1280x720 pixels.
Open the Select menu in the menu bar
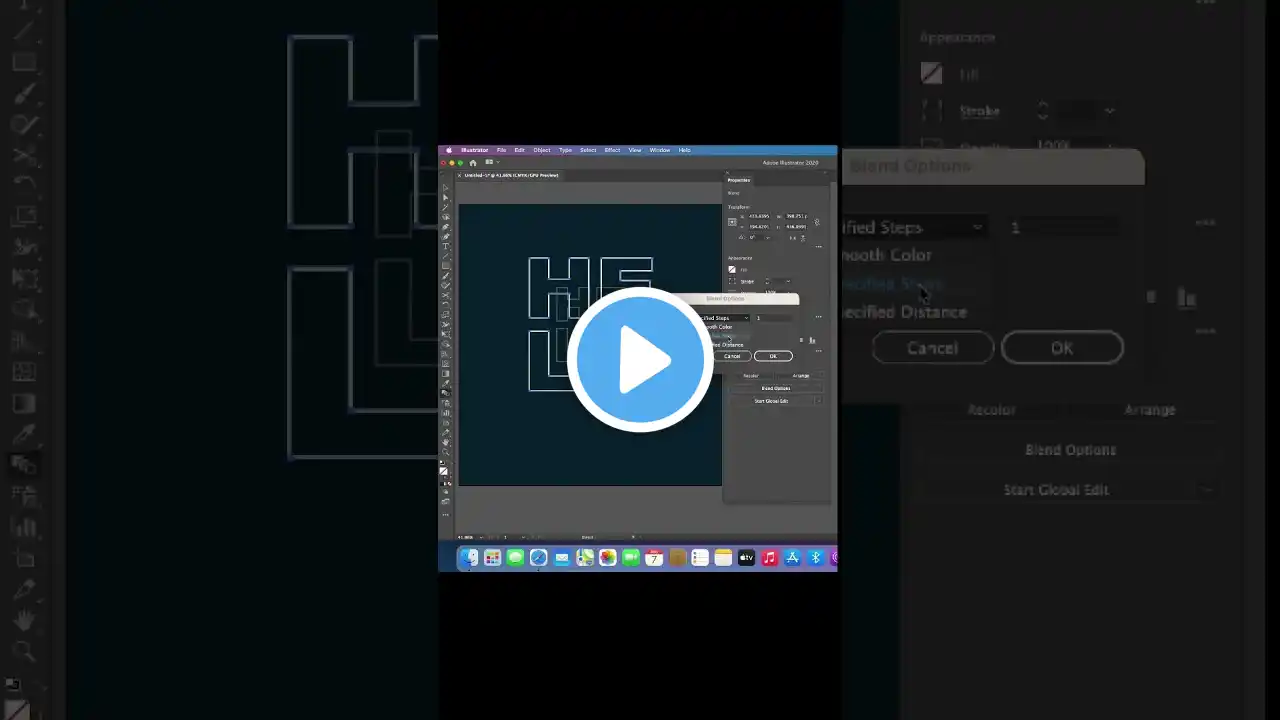click(x=588, y=150)
